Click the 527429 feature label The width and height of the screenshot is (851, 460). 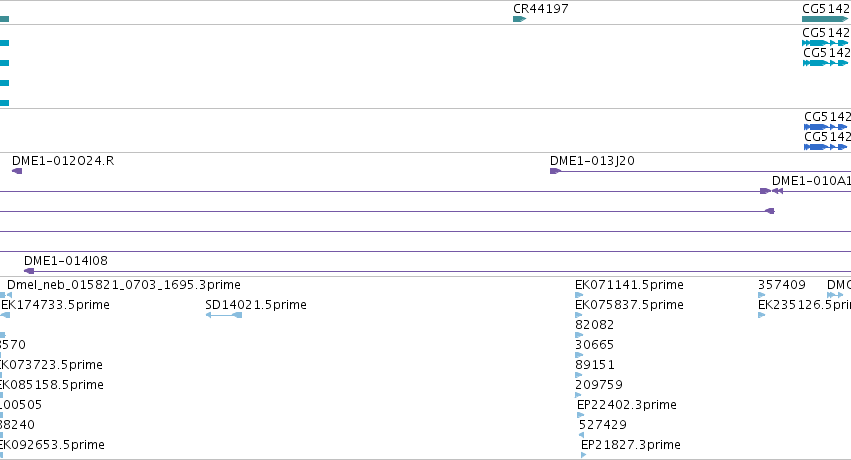click(602, 424)
